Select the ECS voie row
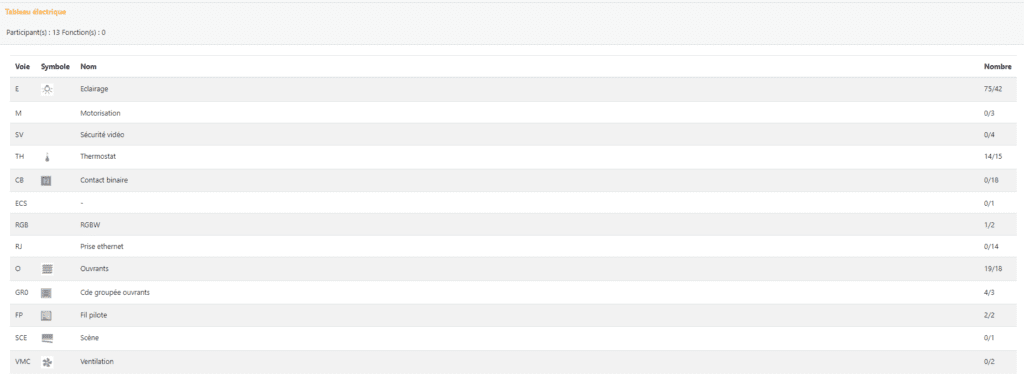Image resolution: width=1024 pixels, height=380 pixels. [x=512, y=203]
